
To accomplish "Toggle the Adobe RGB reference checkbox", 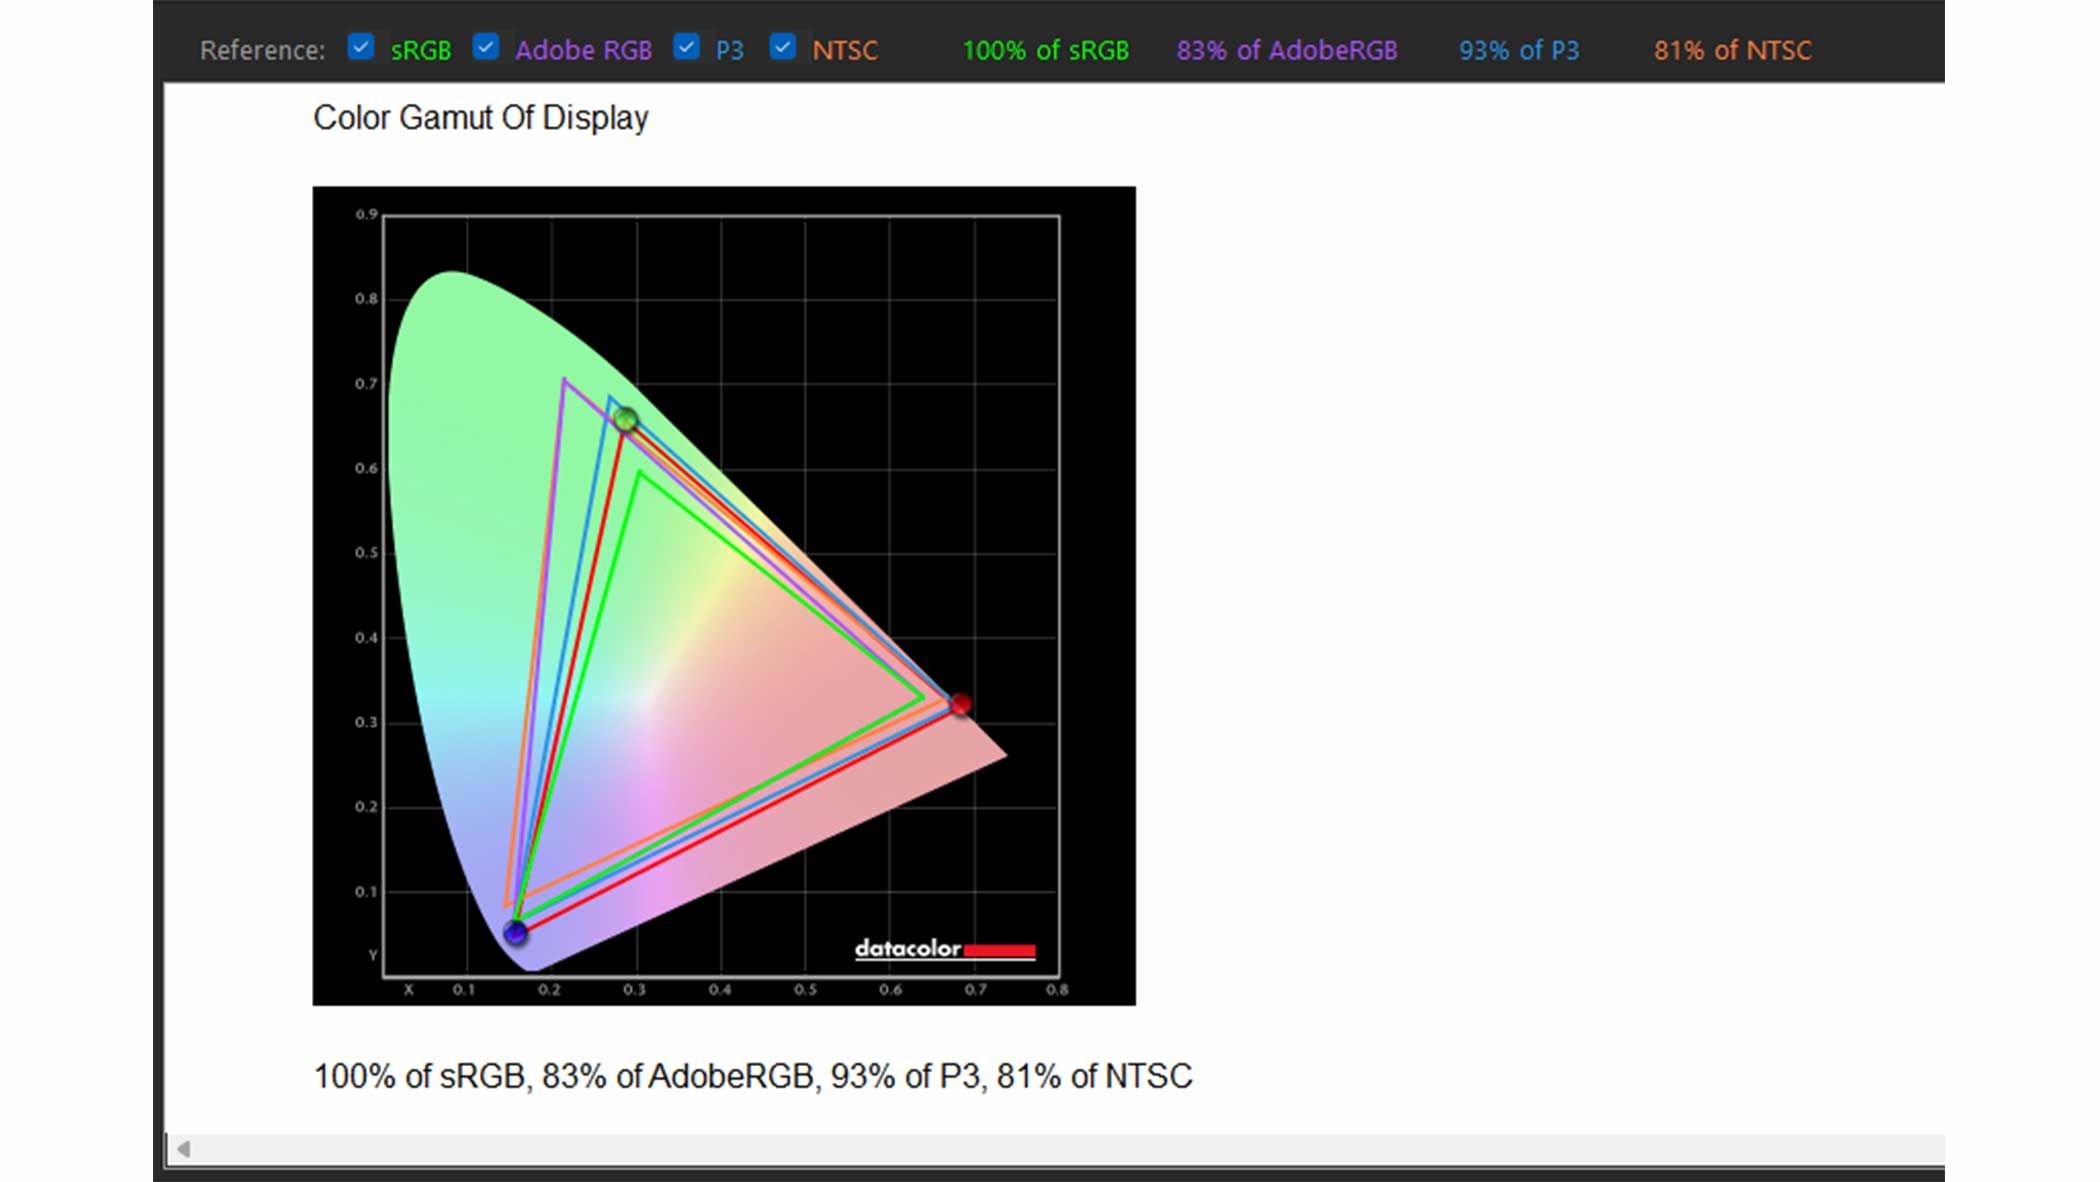I will [x=485, y=49].
